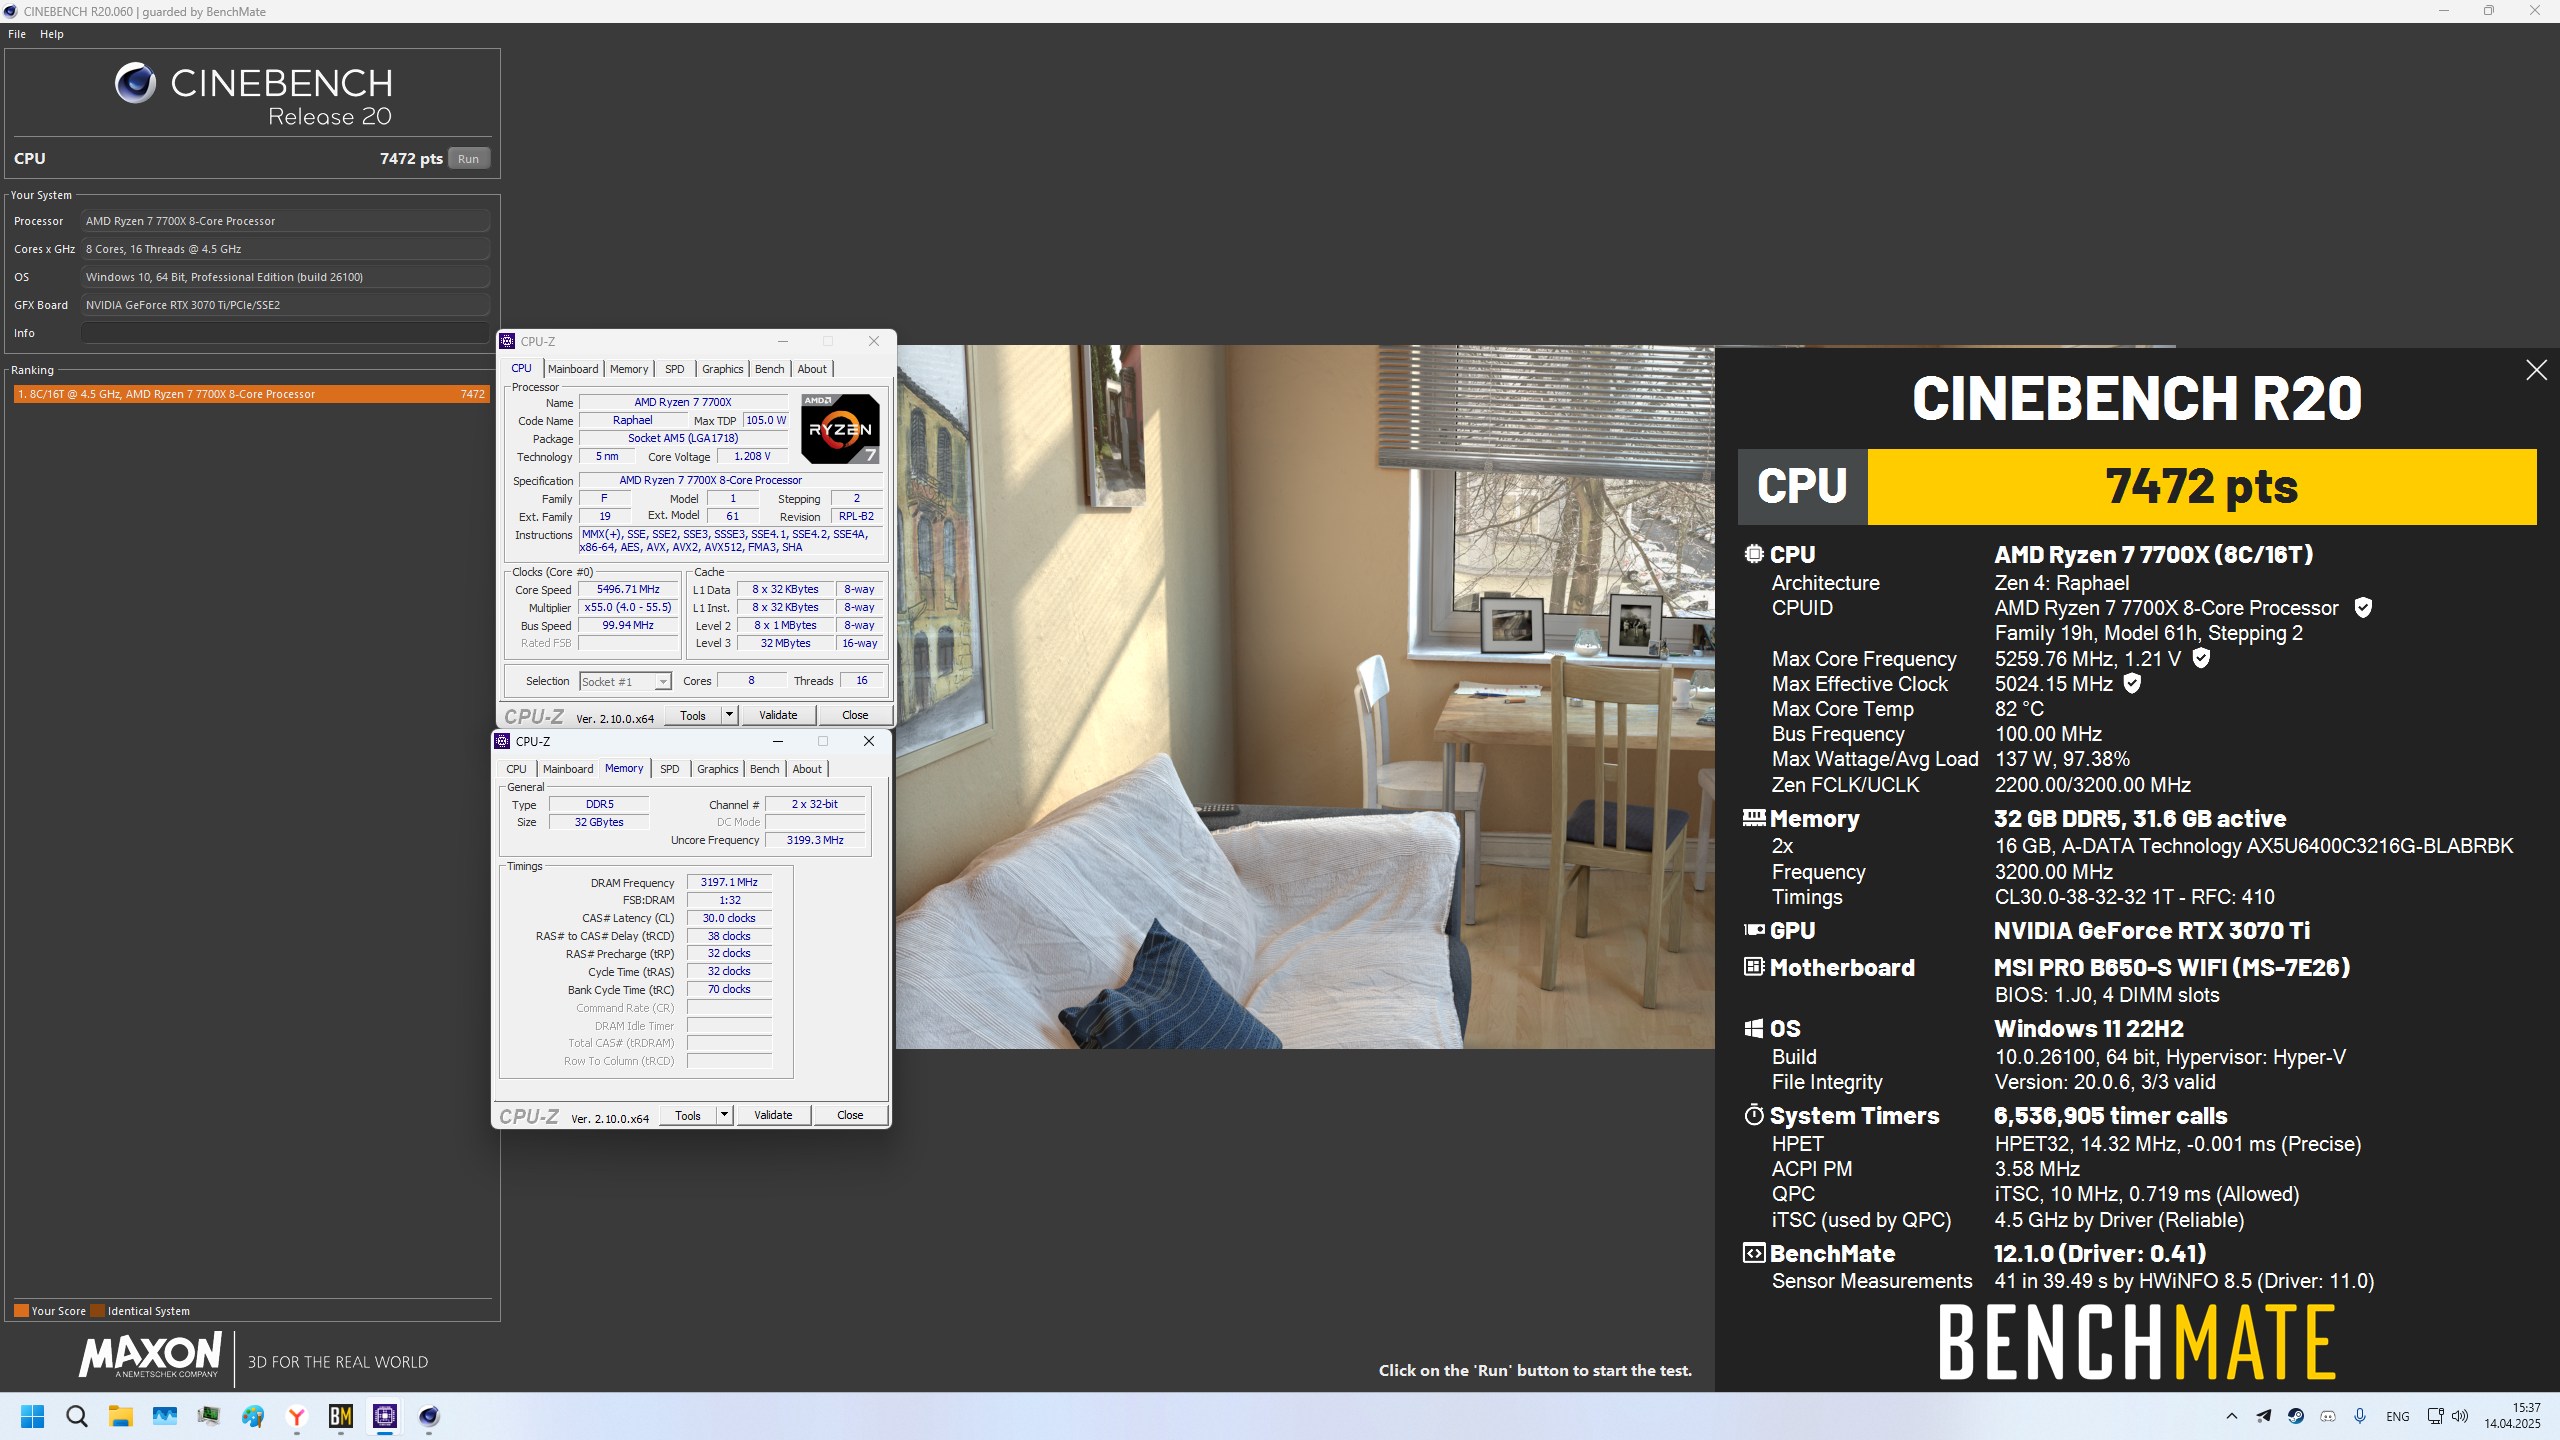Open the green circuit-board app in taskbar
The image size is (2560, 1440).
coord(209,1416)
